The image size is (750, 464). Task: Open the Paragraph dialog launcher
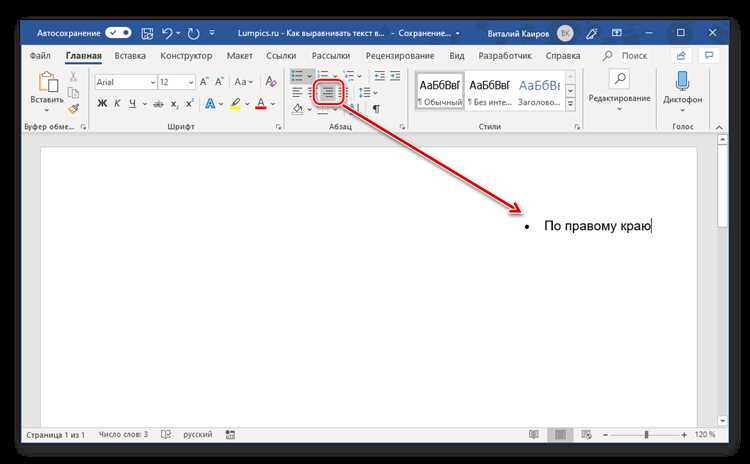point(402,127)
